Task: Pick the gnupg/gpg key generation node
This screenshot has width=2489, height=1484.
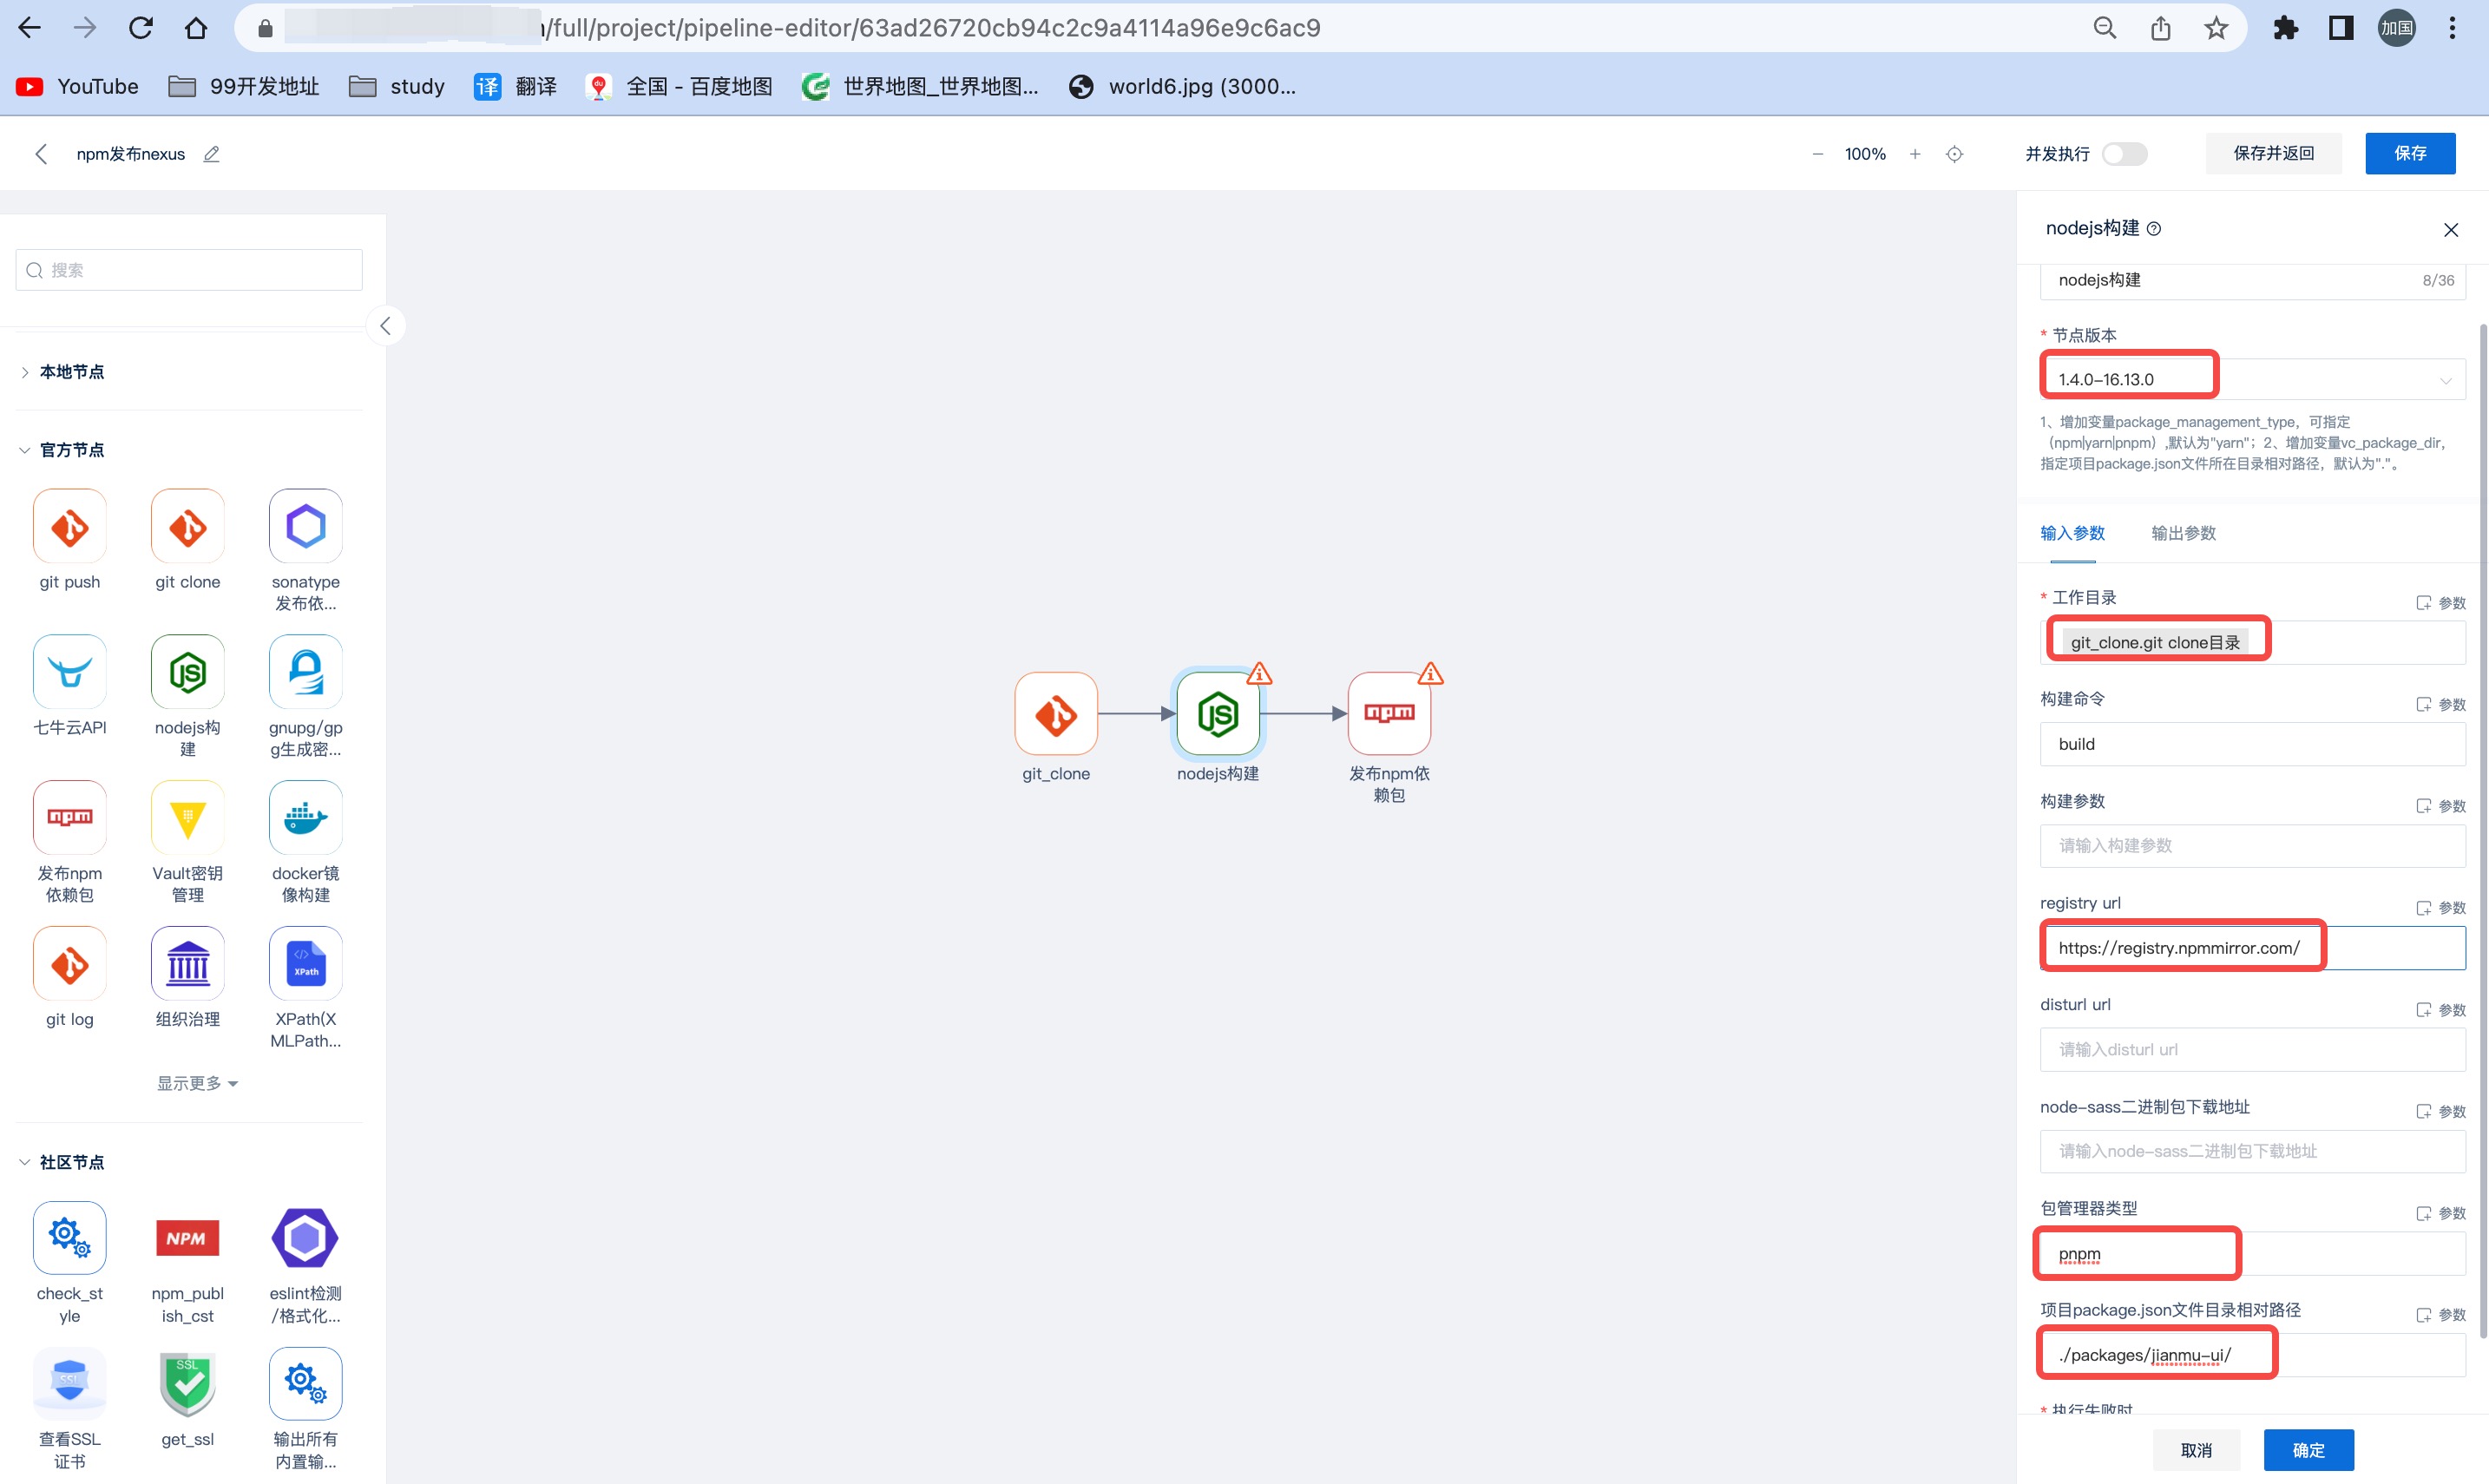Action: [x=305, y=672]
